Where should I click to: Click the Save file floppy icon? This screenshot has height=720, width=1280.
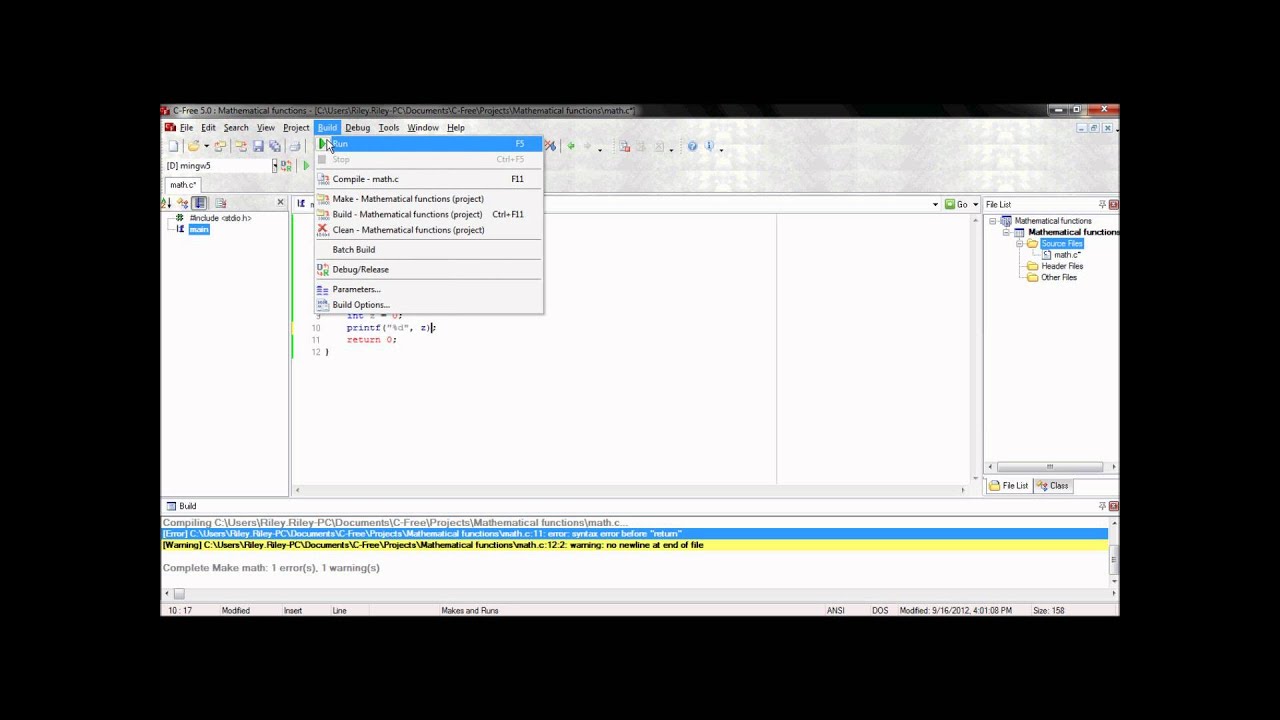click(258, 147)
